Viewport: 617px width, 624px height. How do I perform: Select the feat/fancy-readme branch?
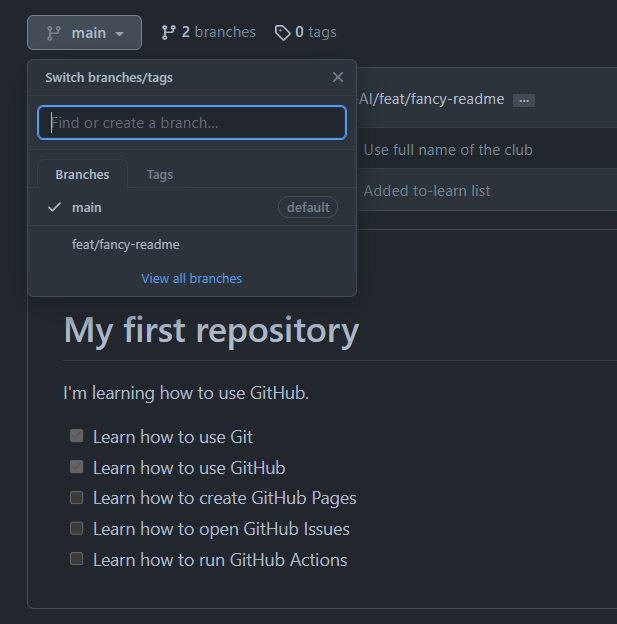192,244
